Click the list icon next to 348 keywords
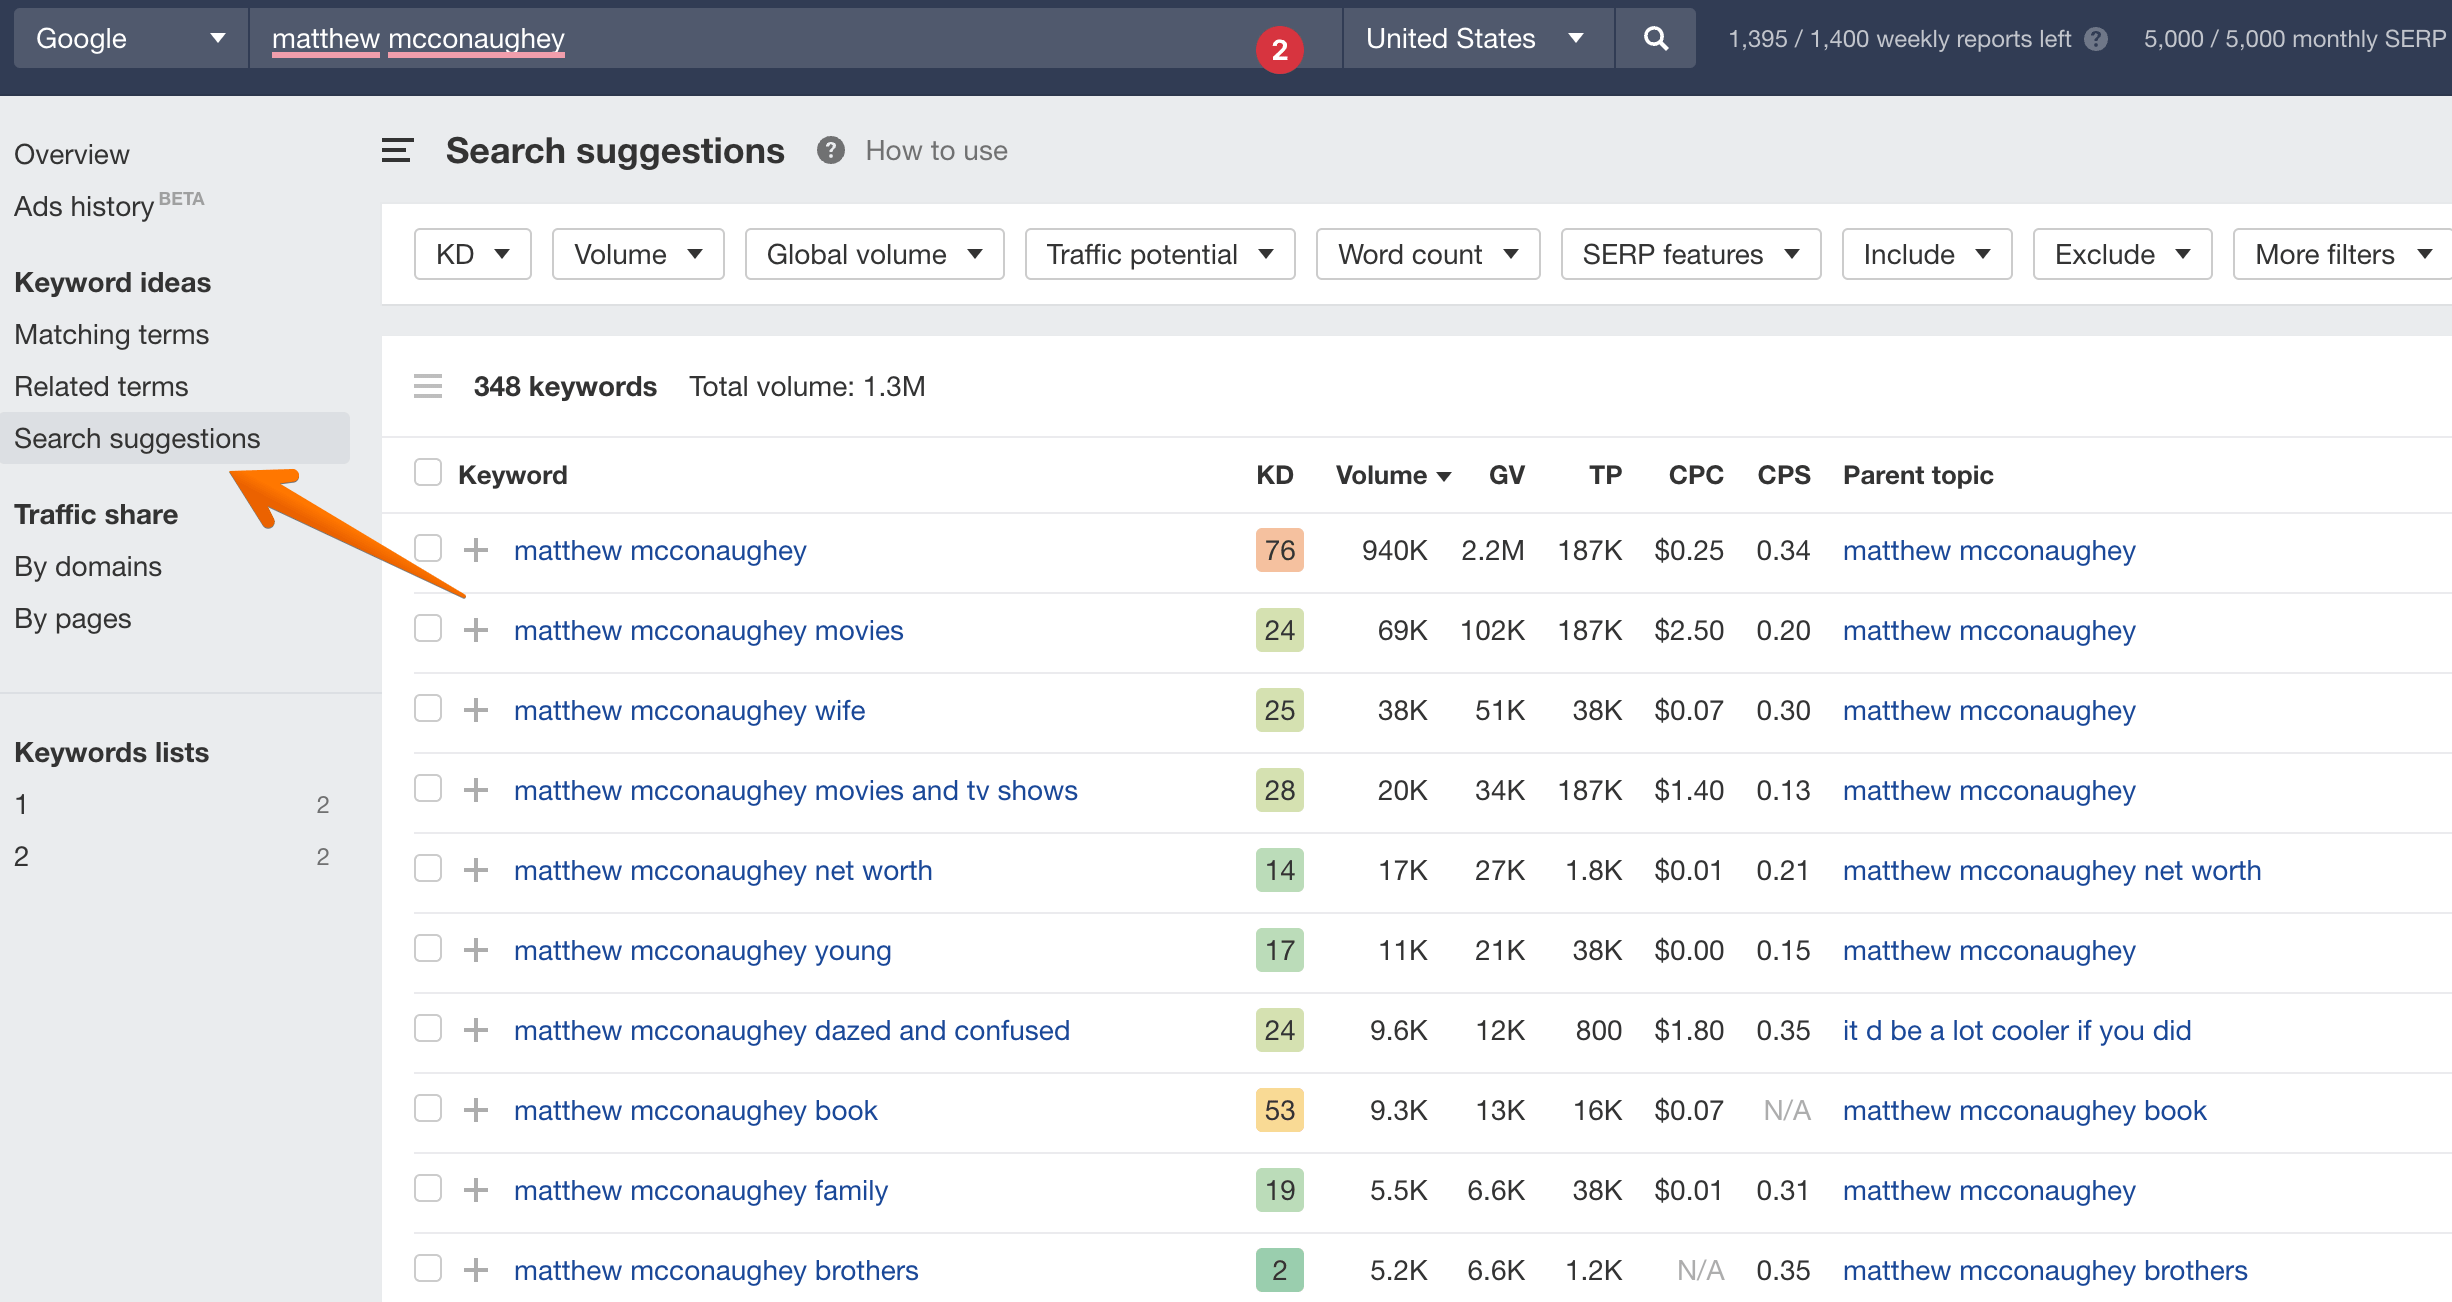Screen dimensions: 2452x1302 coord(428,386)
